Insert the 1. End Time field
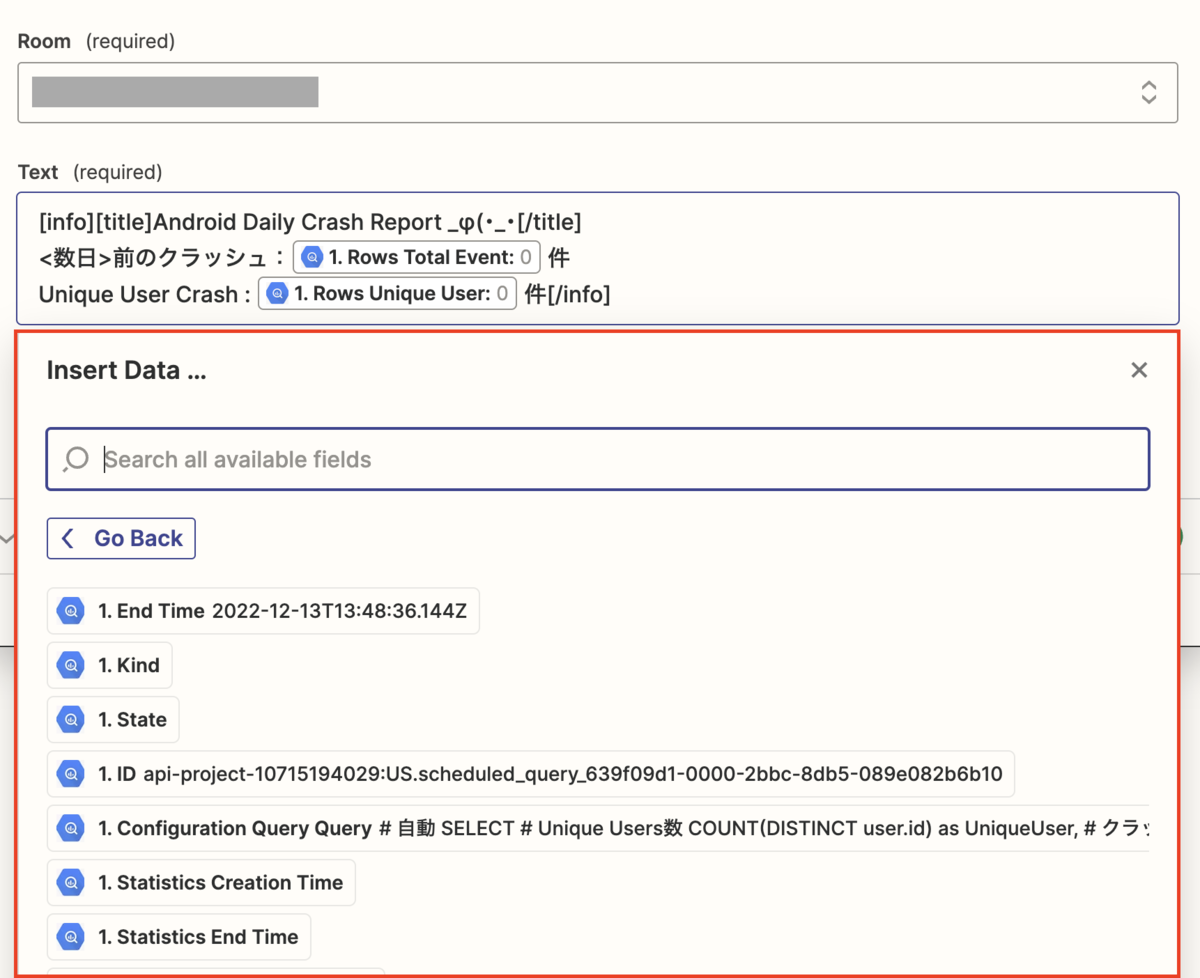This screenshot has height=978, width=1200. point(263,611)
